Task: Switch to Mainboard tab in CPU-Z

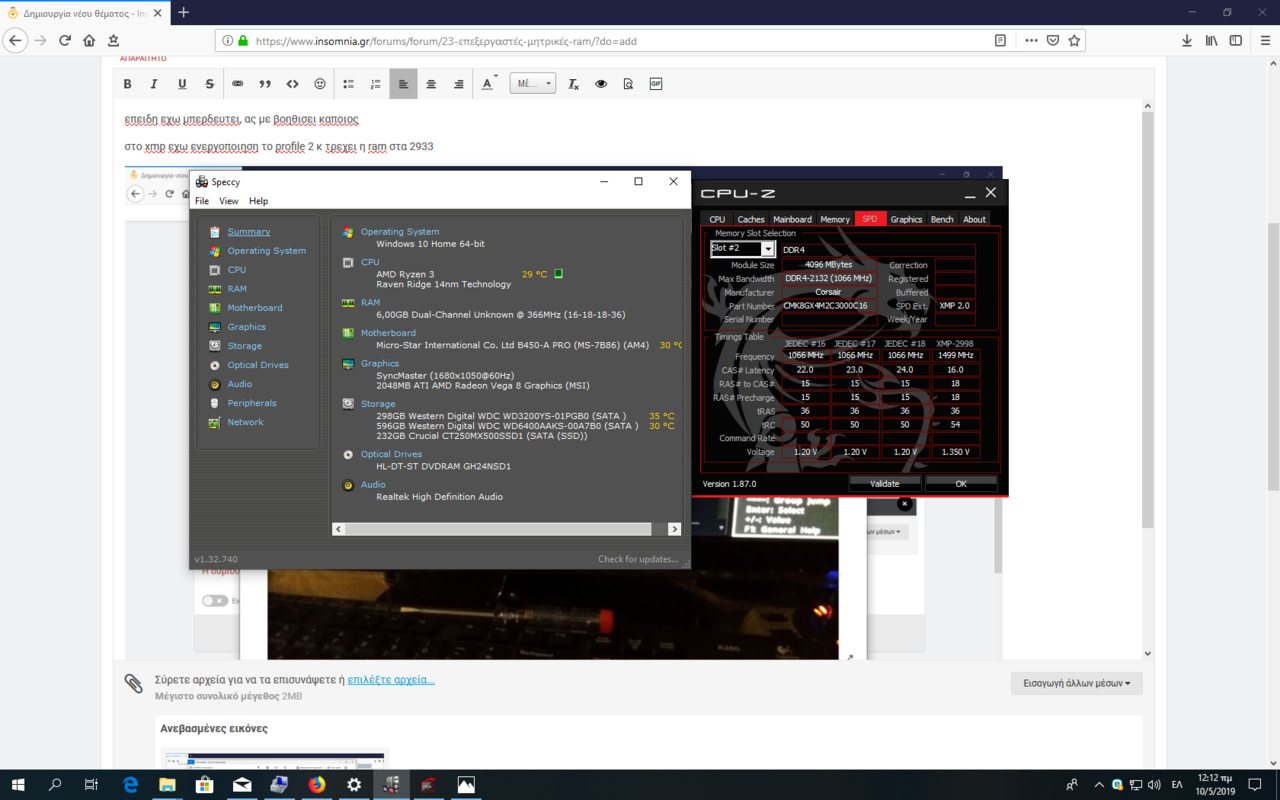Action: point(792,219)
